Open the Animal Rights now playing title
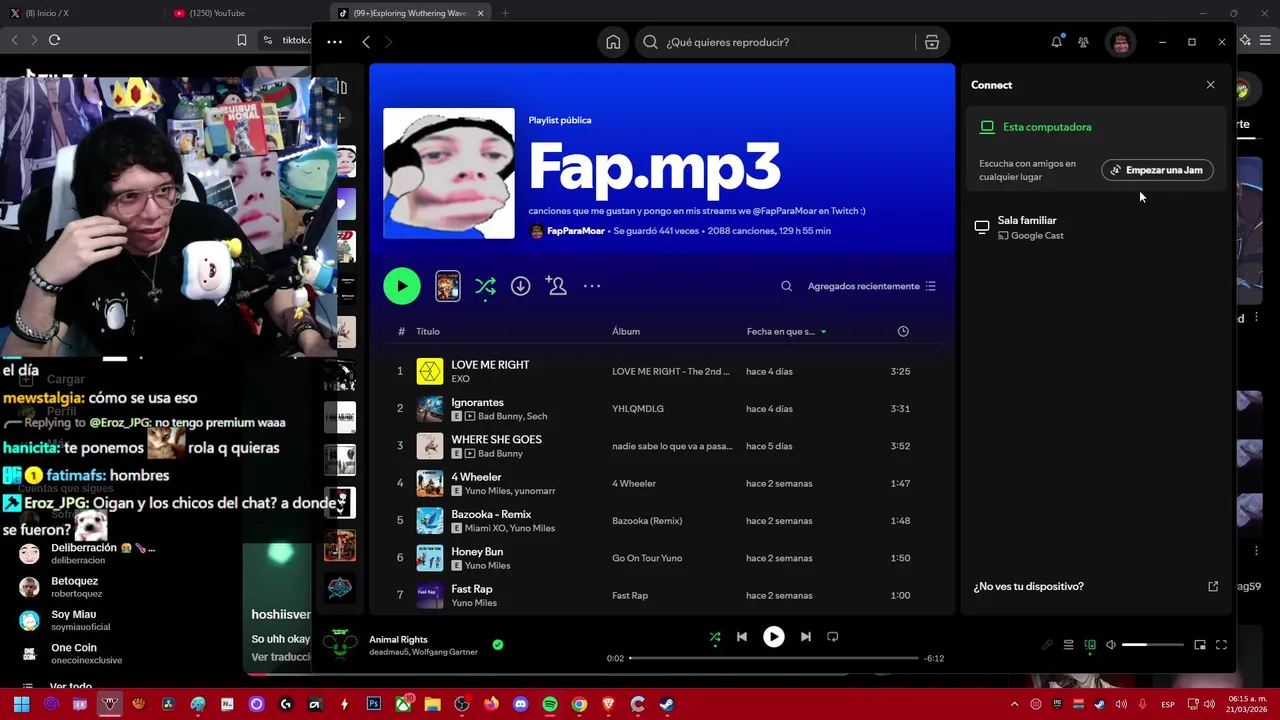The height and width of the screenshot is (720, 1280). (x=398, y=639)
